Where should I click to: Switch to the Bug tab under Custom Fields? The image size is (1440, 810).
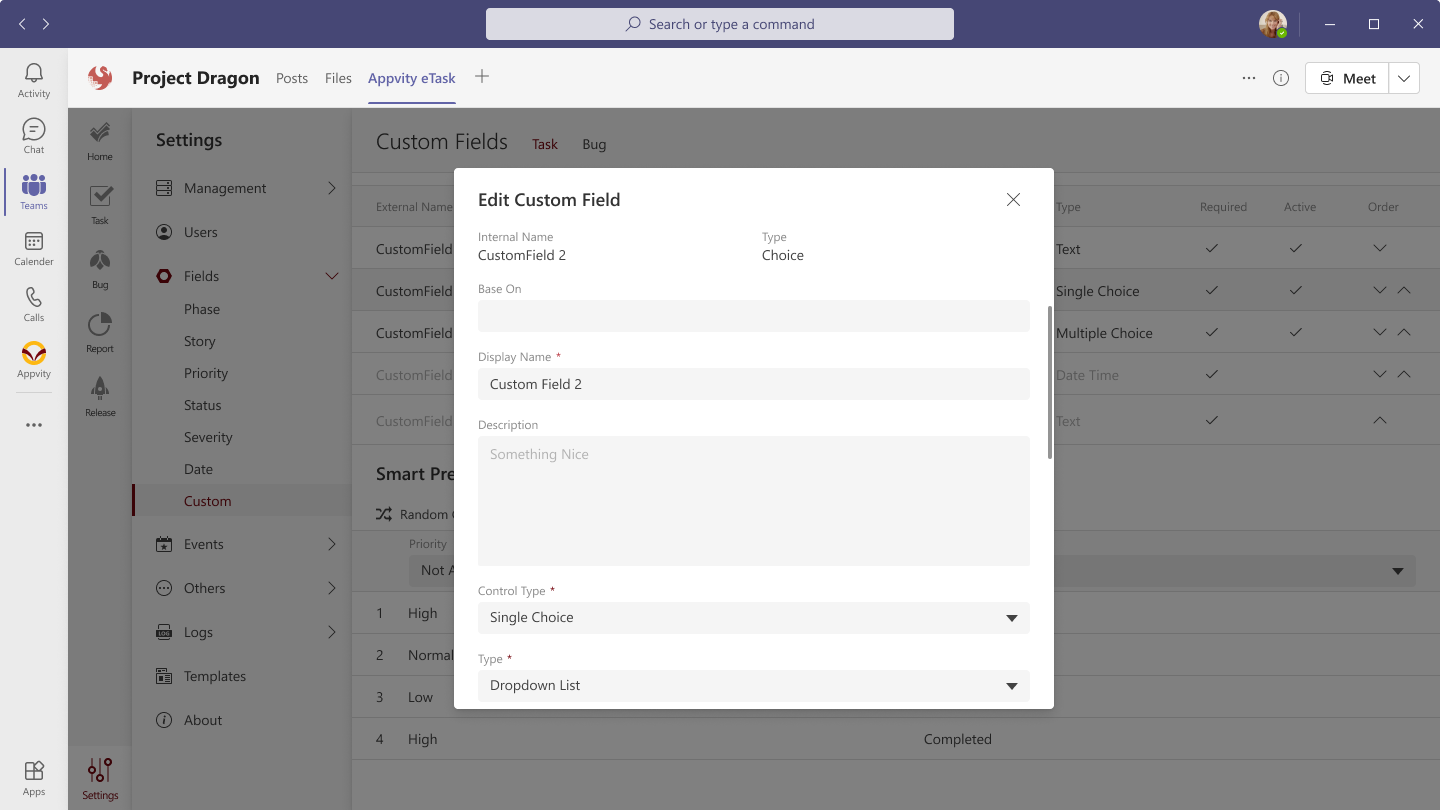click(593, 144)
